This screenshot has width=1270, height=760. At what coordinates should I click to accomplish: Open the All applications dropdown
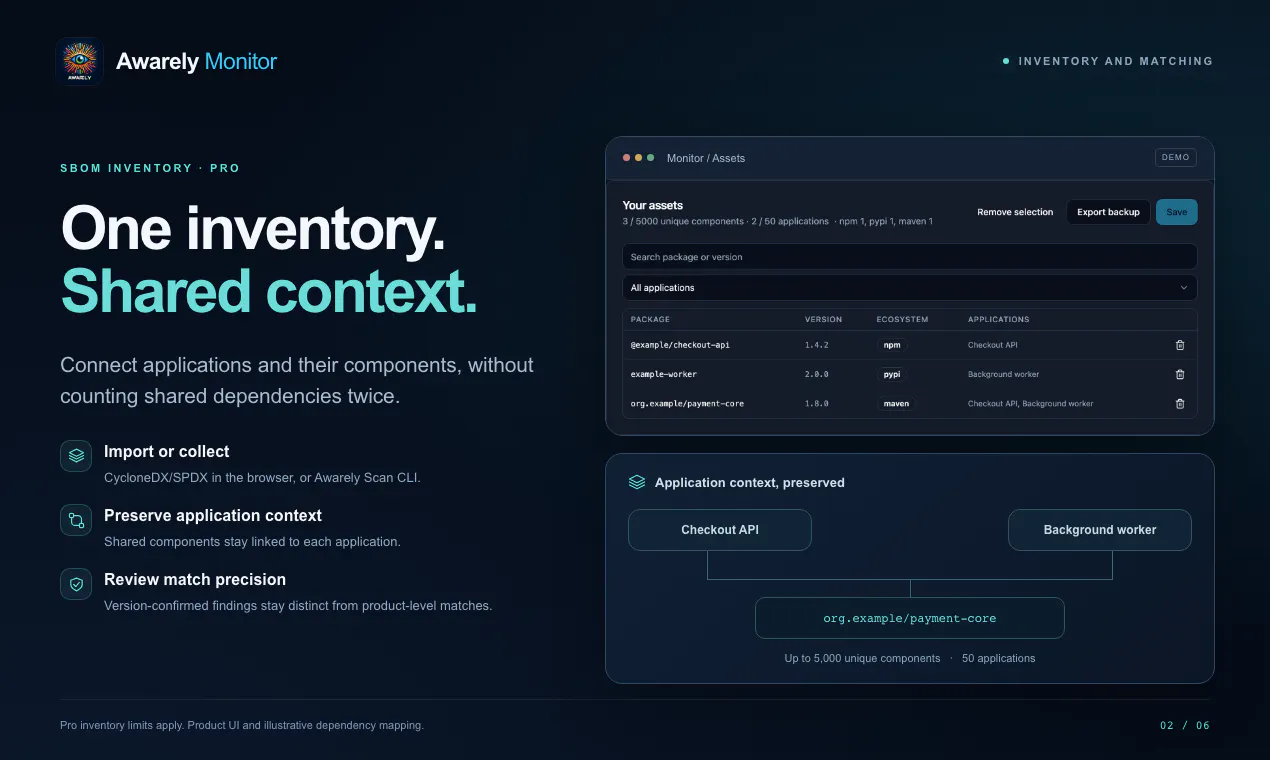point(909,288)
